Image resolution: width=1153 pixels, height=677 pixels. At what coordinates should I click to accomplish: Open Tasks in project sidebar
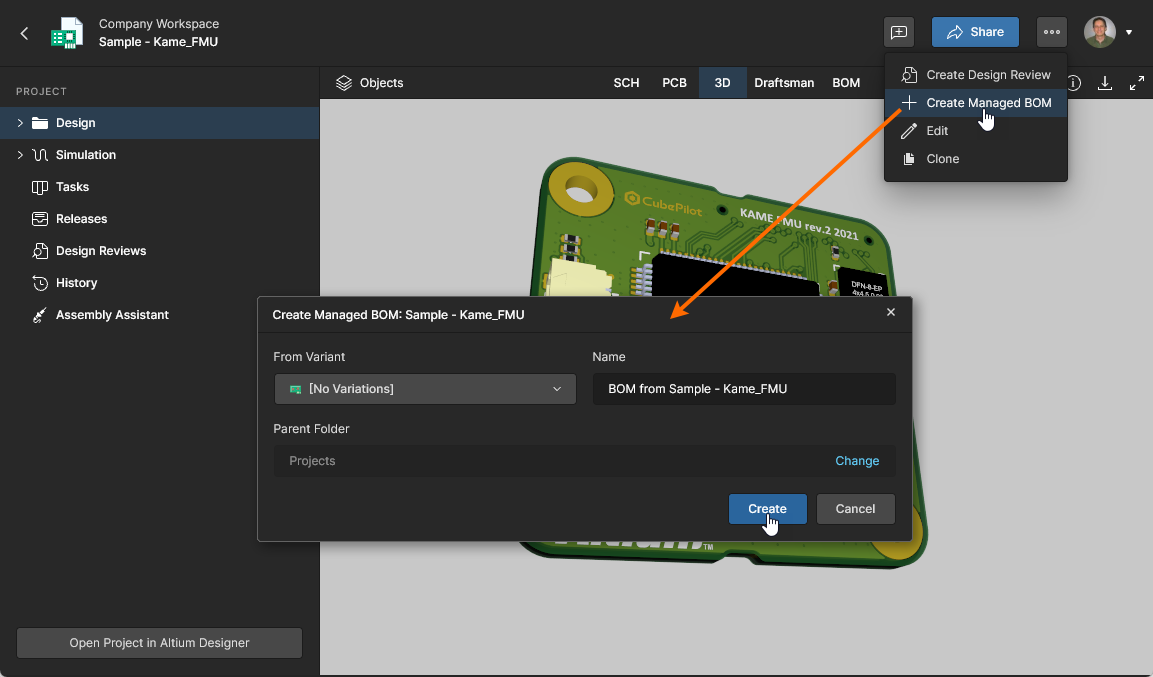tap(160, 187)
